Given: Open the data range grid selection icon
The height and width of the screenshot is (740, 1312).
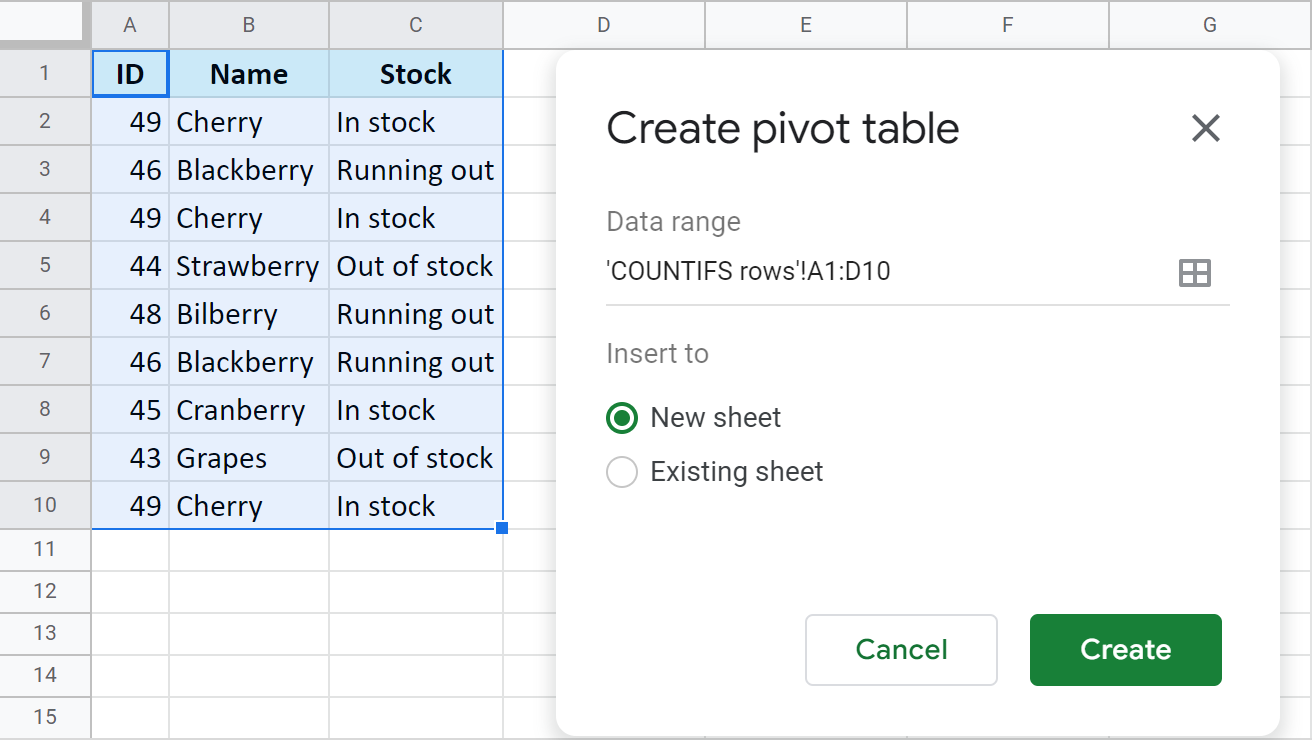Looking at the screenshot, I should pos(1196,271).
